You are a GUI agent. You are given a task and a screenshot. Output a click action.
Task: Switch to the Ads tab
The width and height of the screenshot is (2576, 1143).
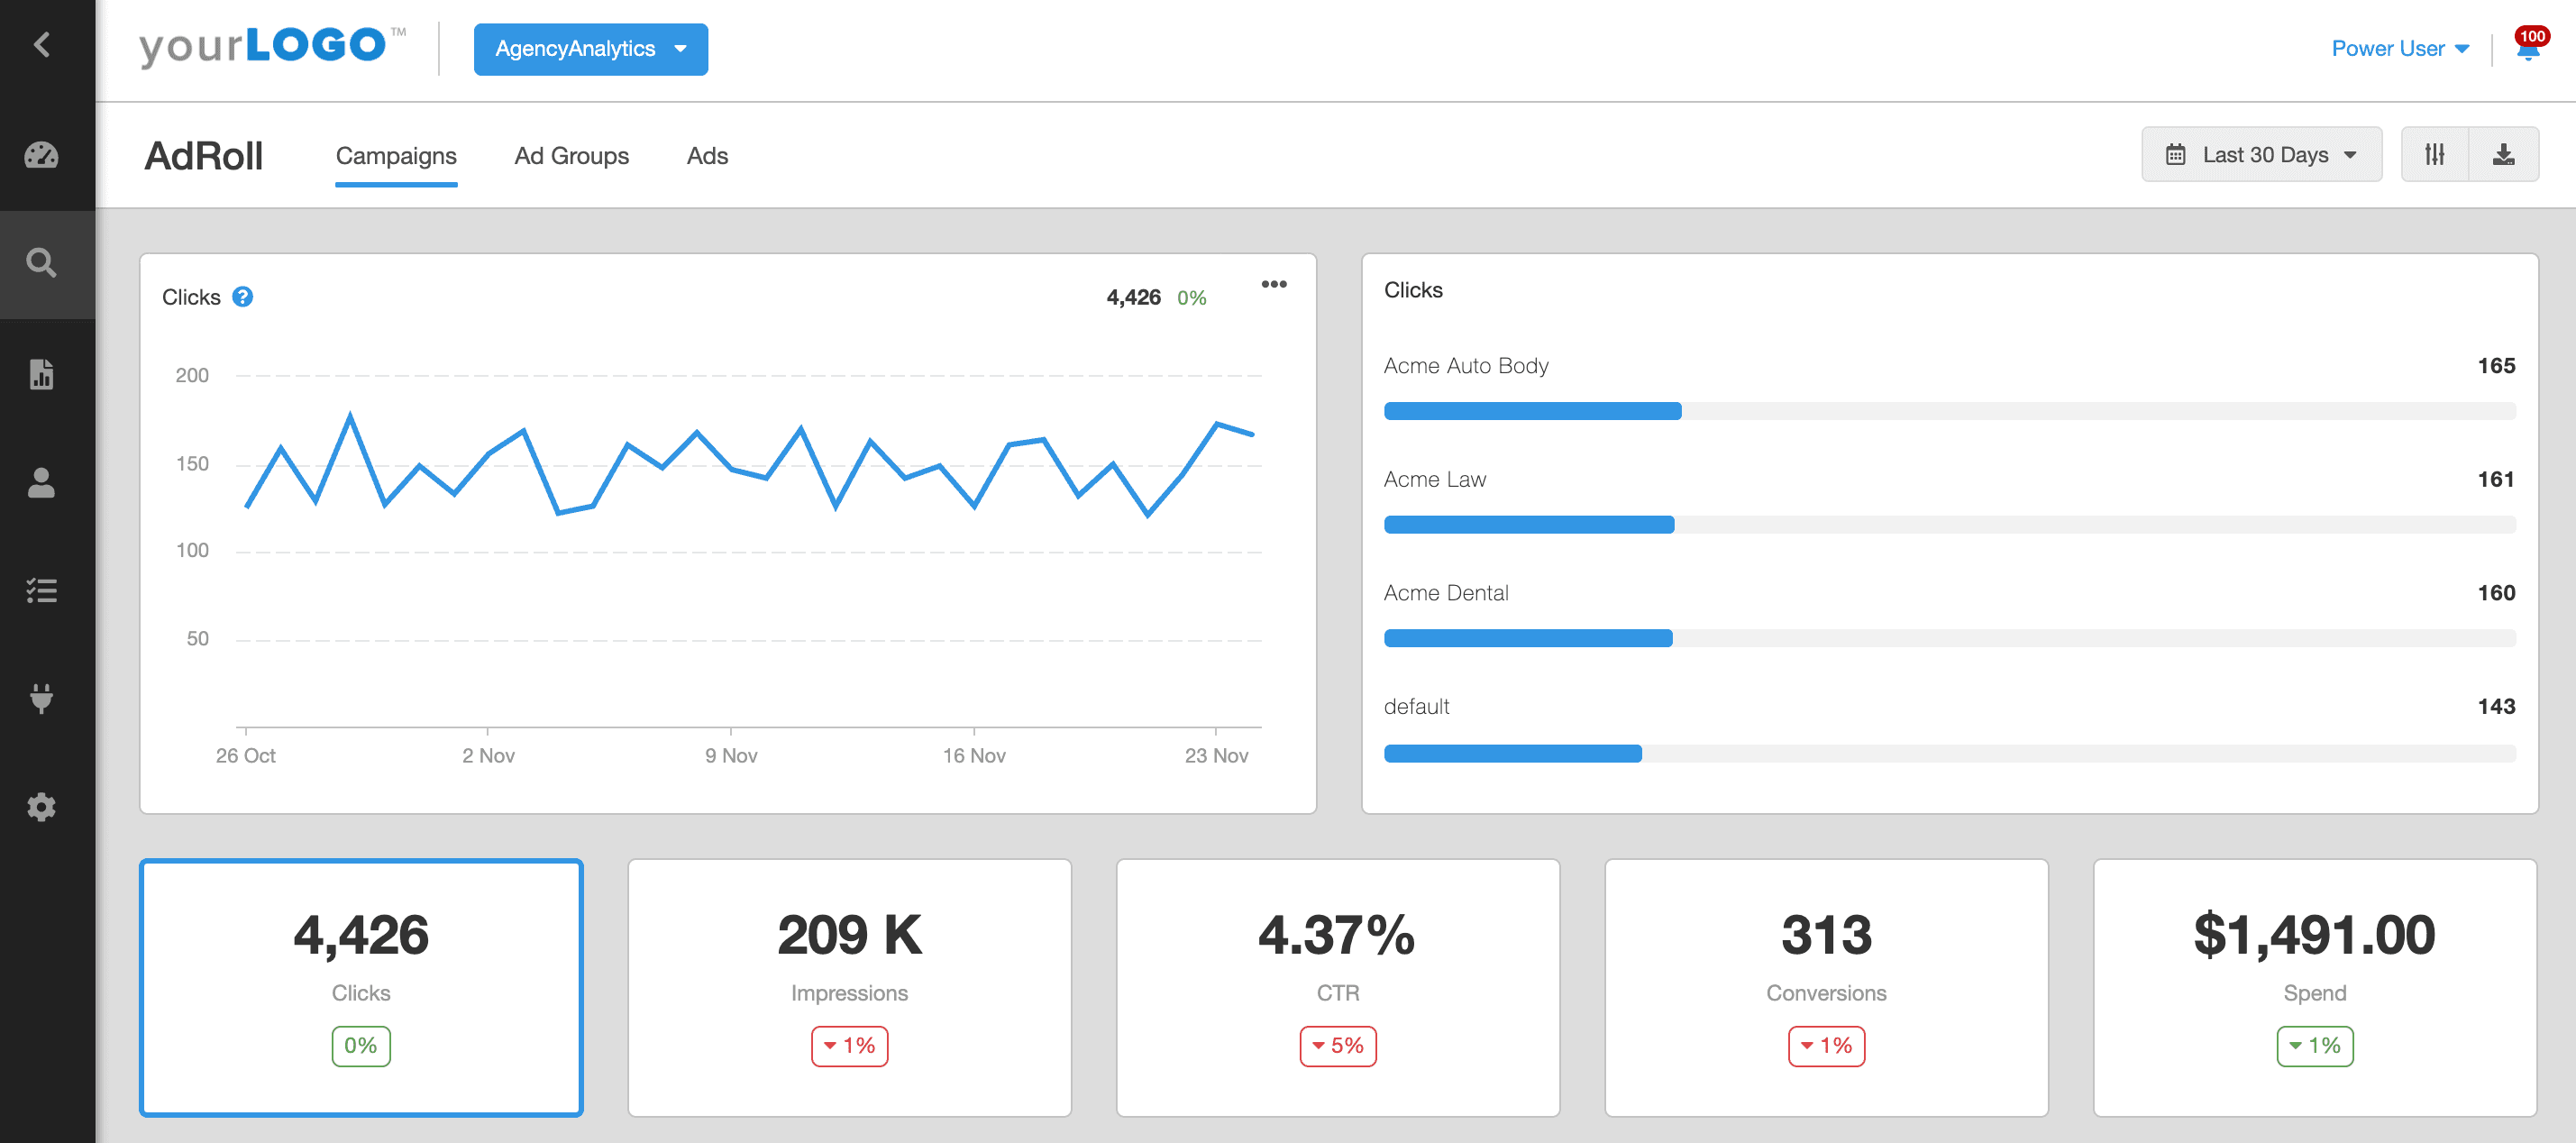pyautogui.click(x=707, y=155)
